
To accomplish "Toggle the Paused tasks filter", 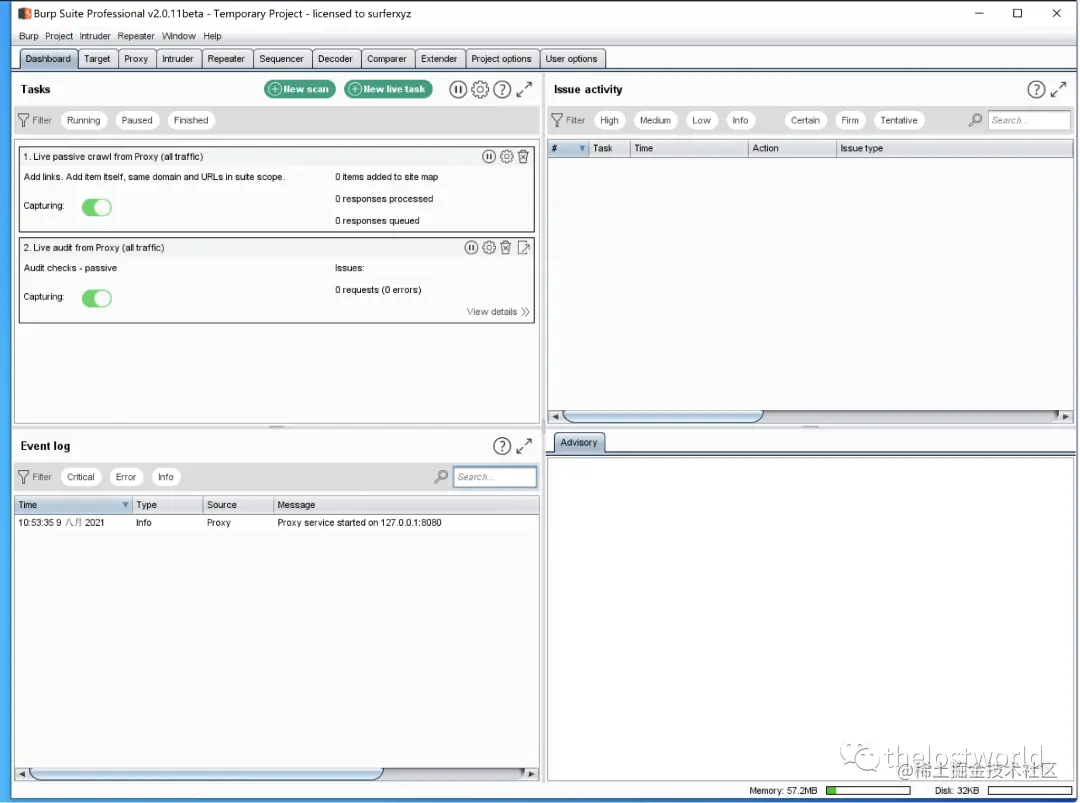I will click(x=137, y=120).
